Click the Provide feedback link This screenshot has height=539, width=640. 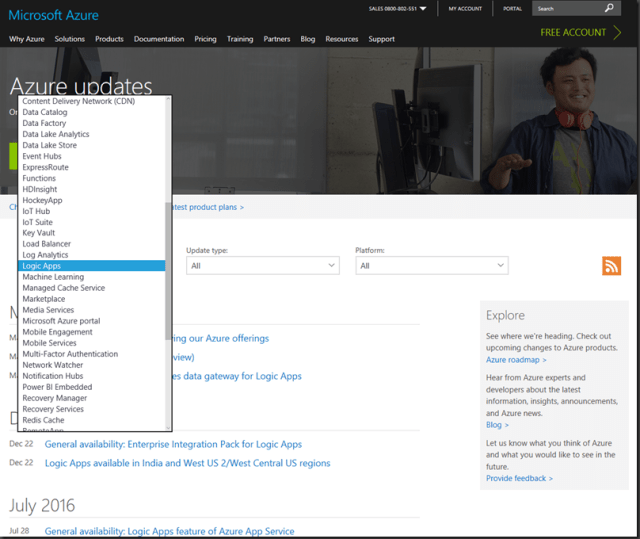(519, 478)
